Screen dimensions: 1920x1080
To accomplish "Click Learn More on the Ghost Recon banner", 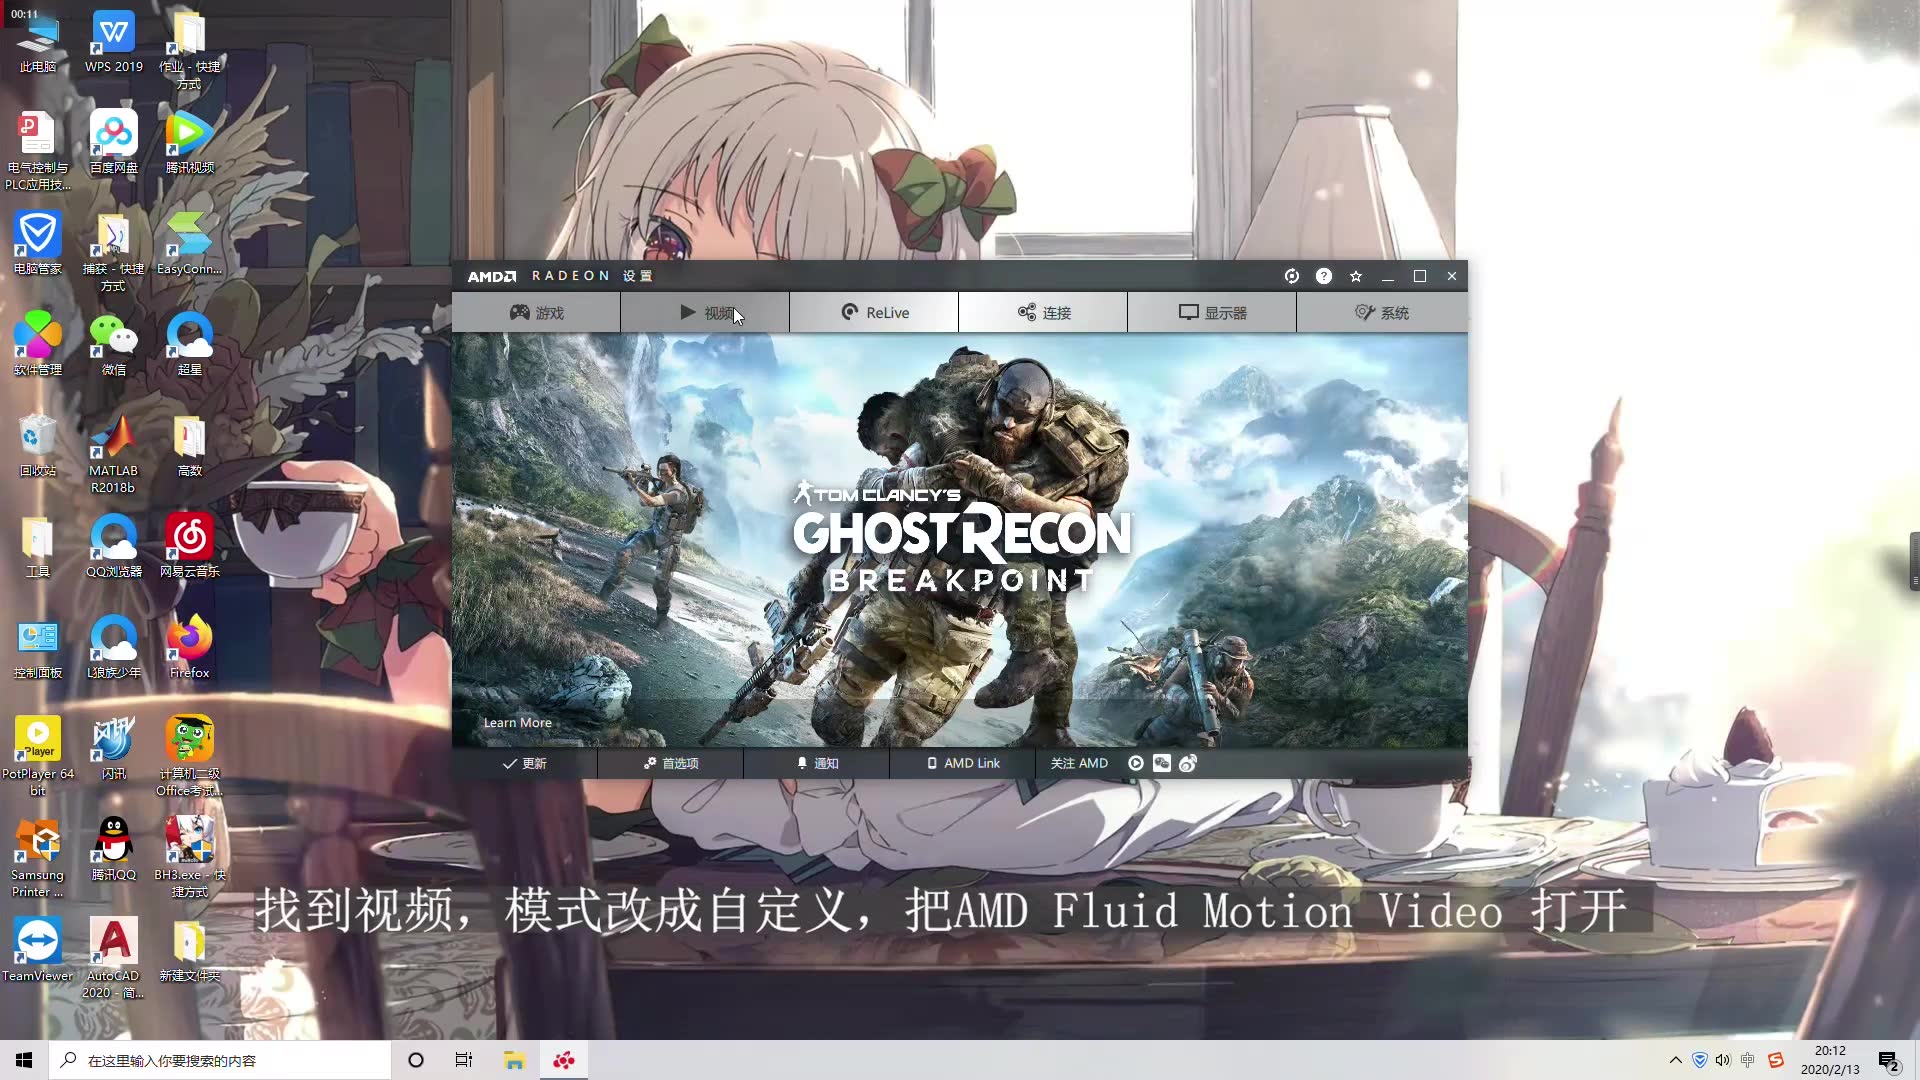I will tap(517, 722).
